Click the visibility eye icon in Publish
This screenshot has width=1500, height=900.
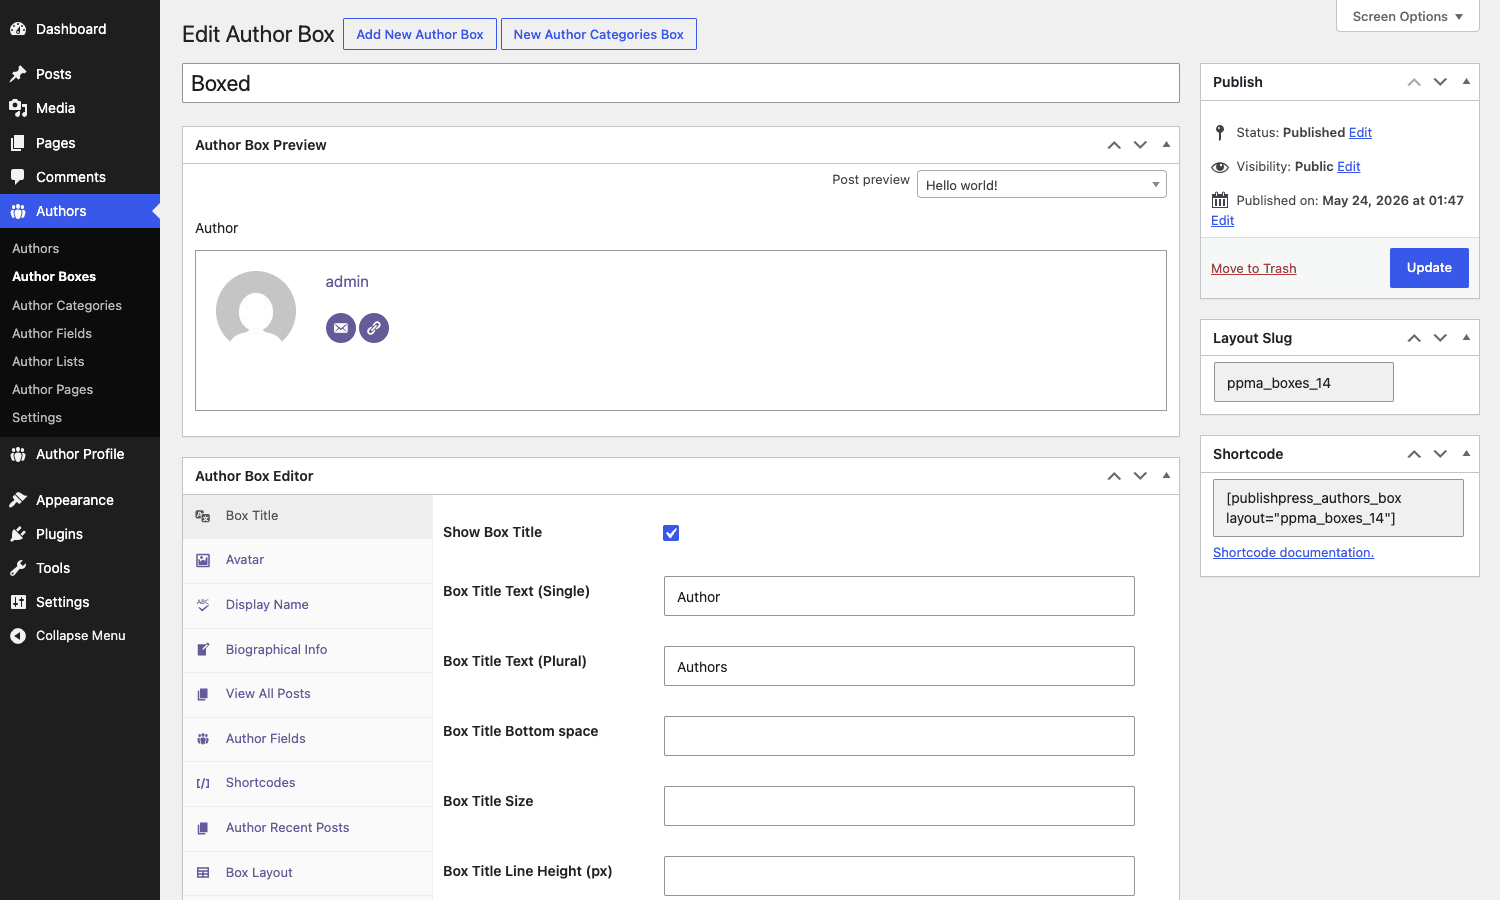[1220, 167]
